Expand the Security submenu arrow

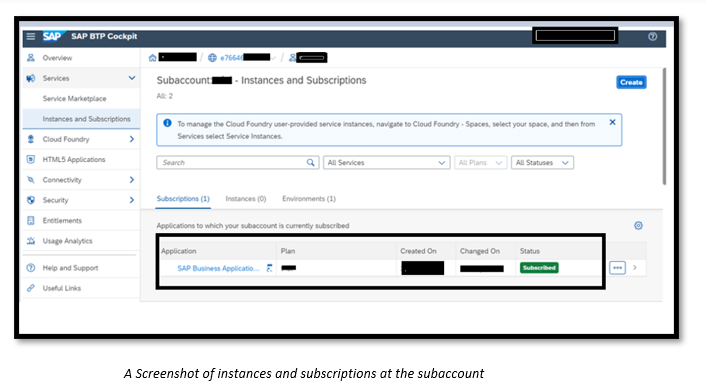pyautogui.click(x=131, y=200)
